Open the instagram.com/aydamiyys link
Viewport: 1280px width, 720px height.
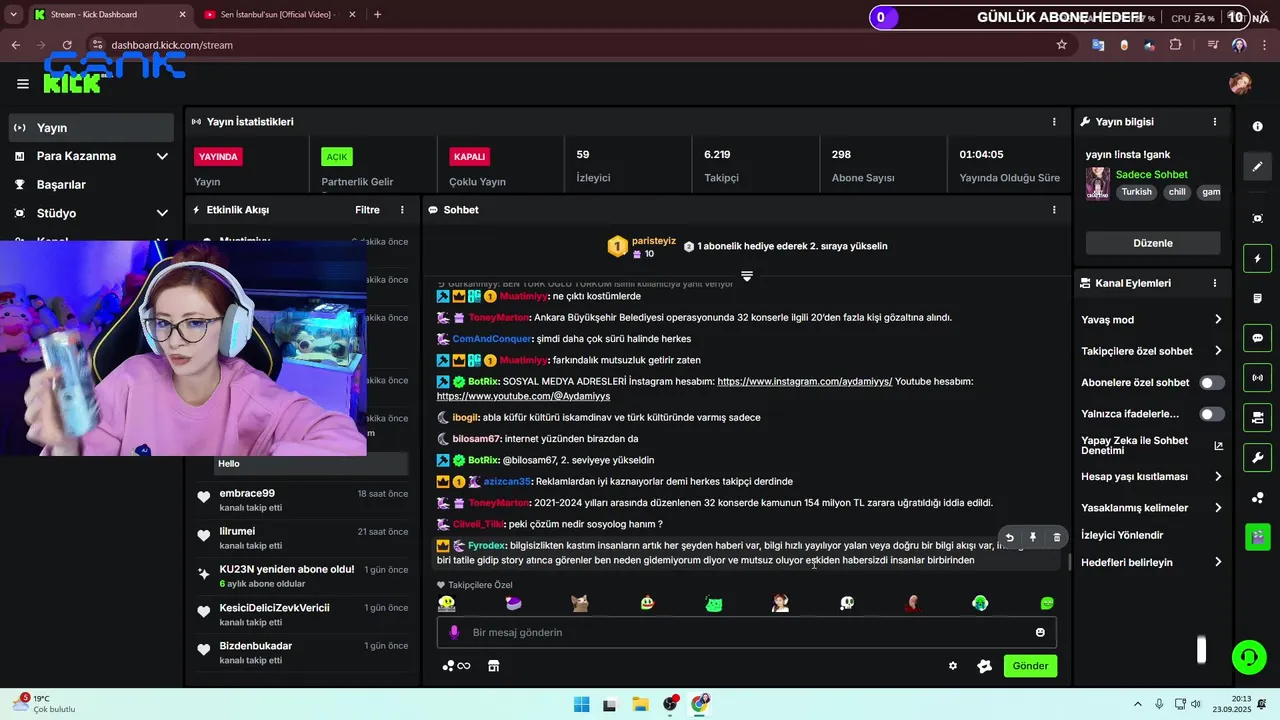pyautogui.click(x=805, y=382)
